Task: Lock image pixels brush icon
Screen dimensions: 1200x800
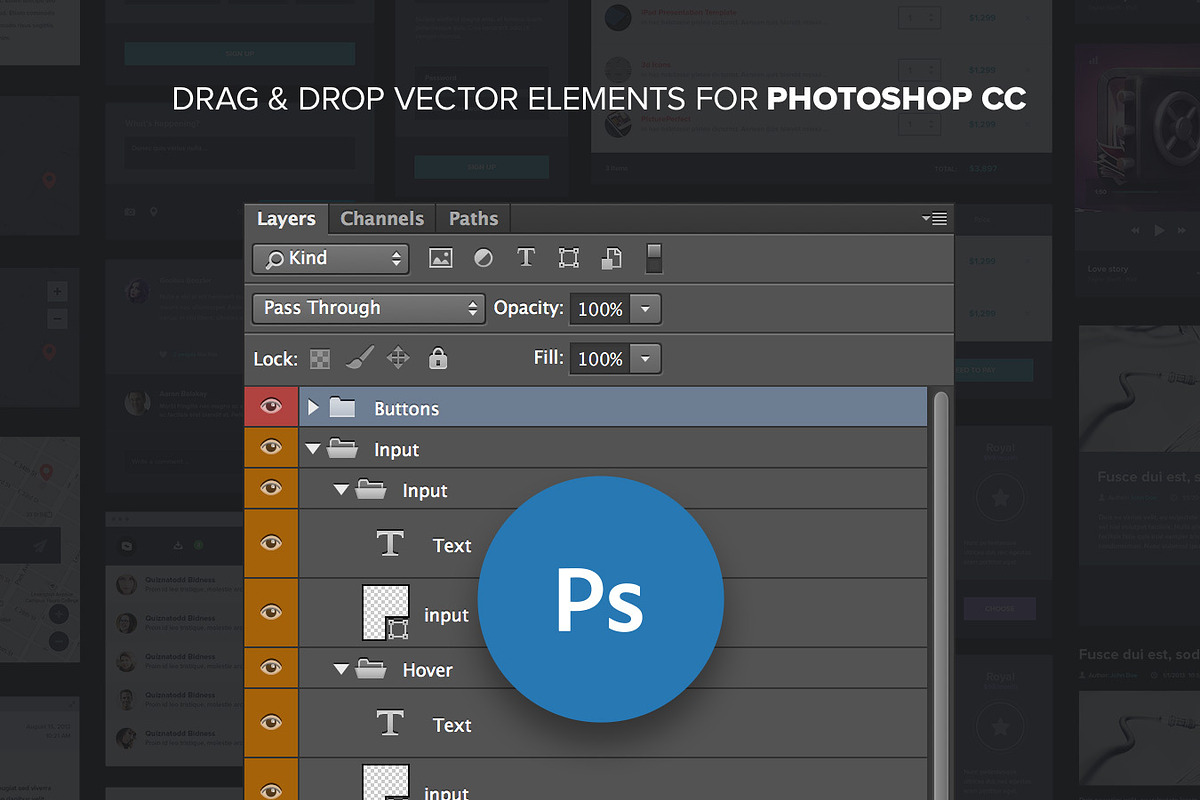Action: click(x=359, y=358)
